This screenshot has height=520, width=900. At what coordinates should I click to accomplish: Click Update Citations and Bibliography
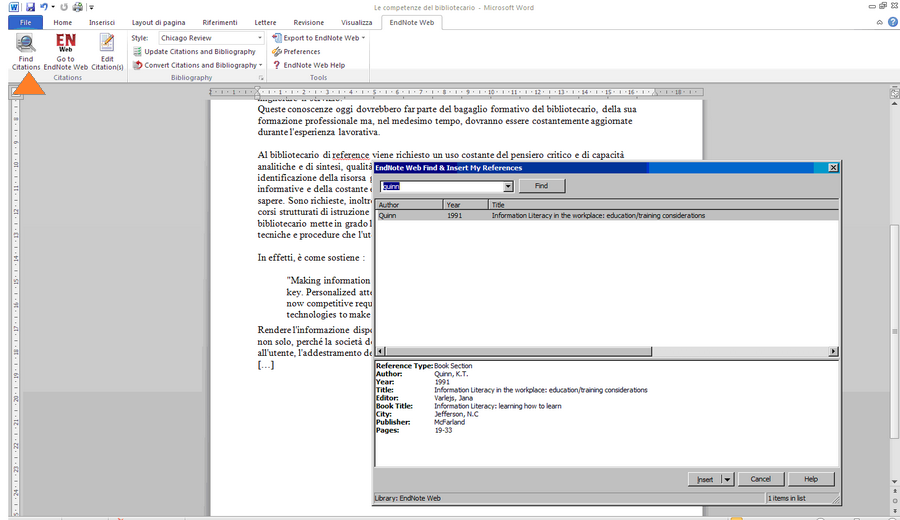point(199,51)
